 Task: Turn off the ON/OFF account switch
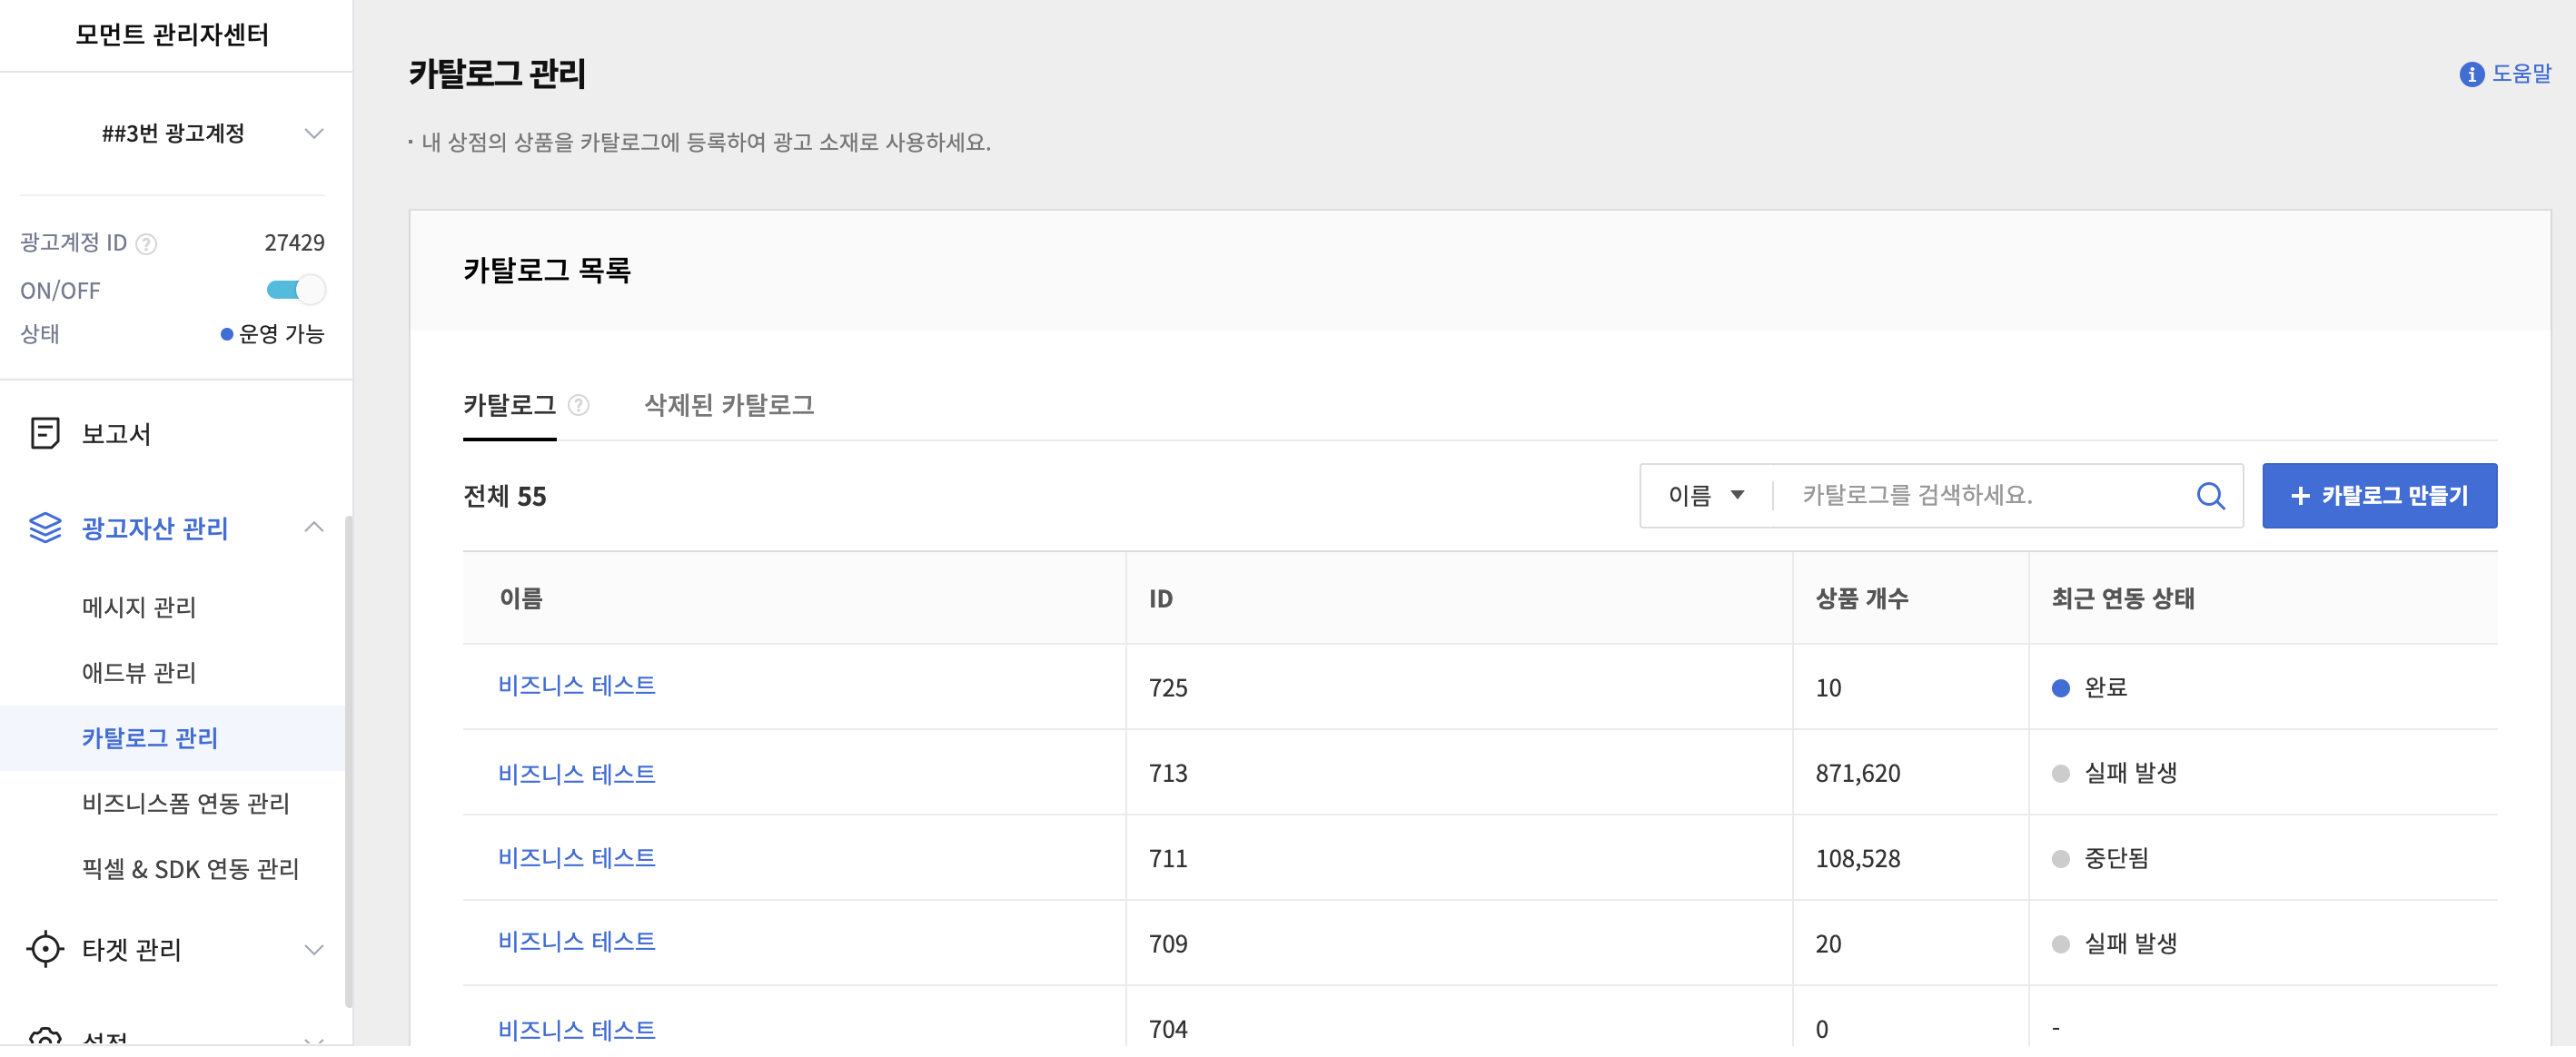[x=296, y=290]
